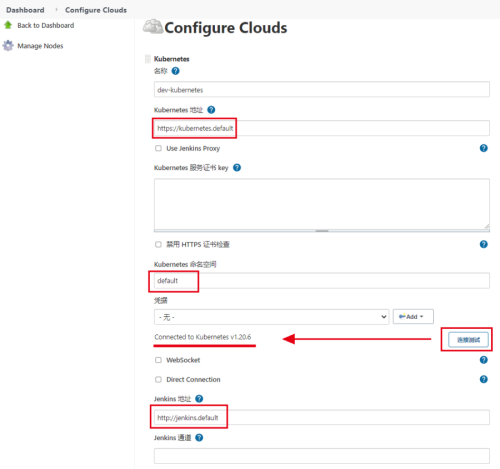Open help beside the Jenkins address label

coord(199,399)
